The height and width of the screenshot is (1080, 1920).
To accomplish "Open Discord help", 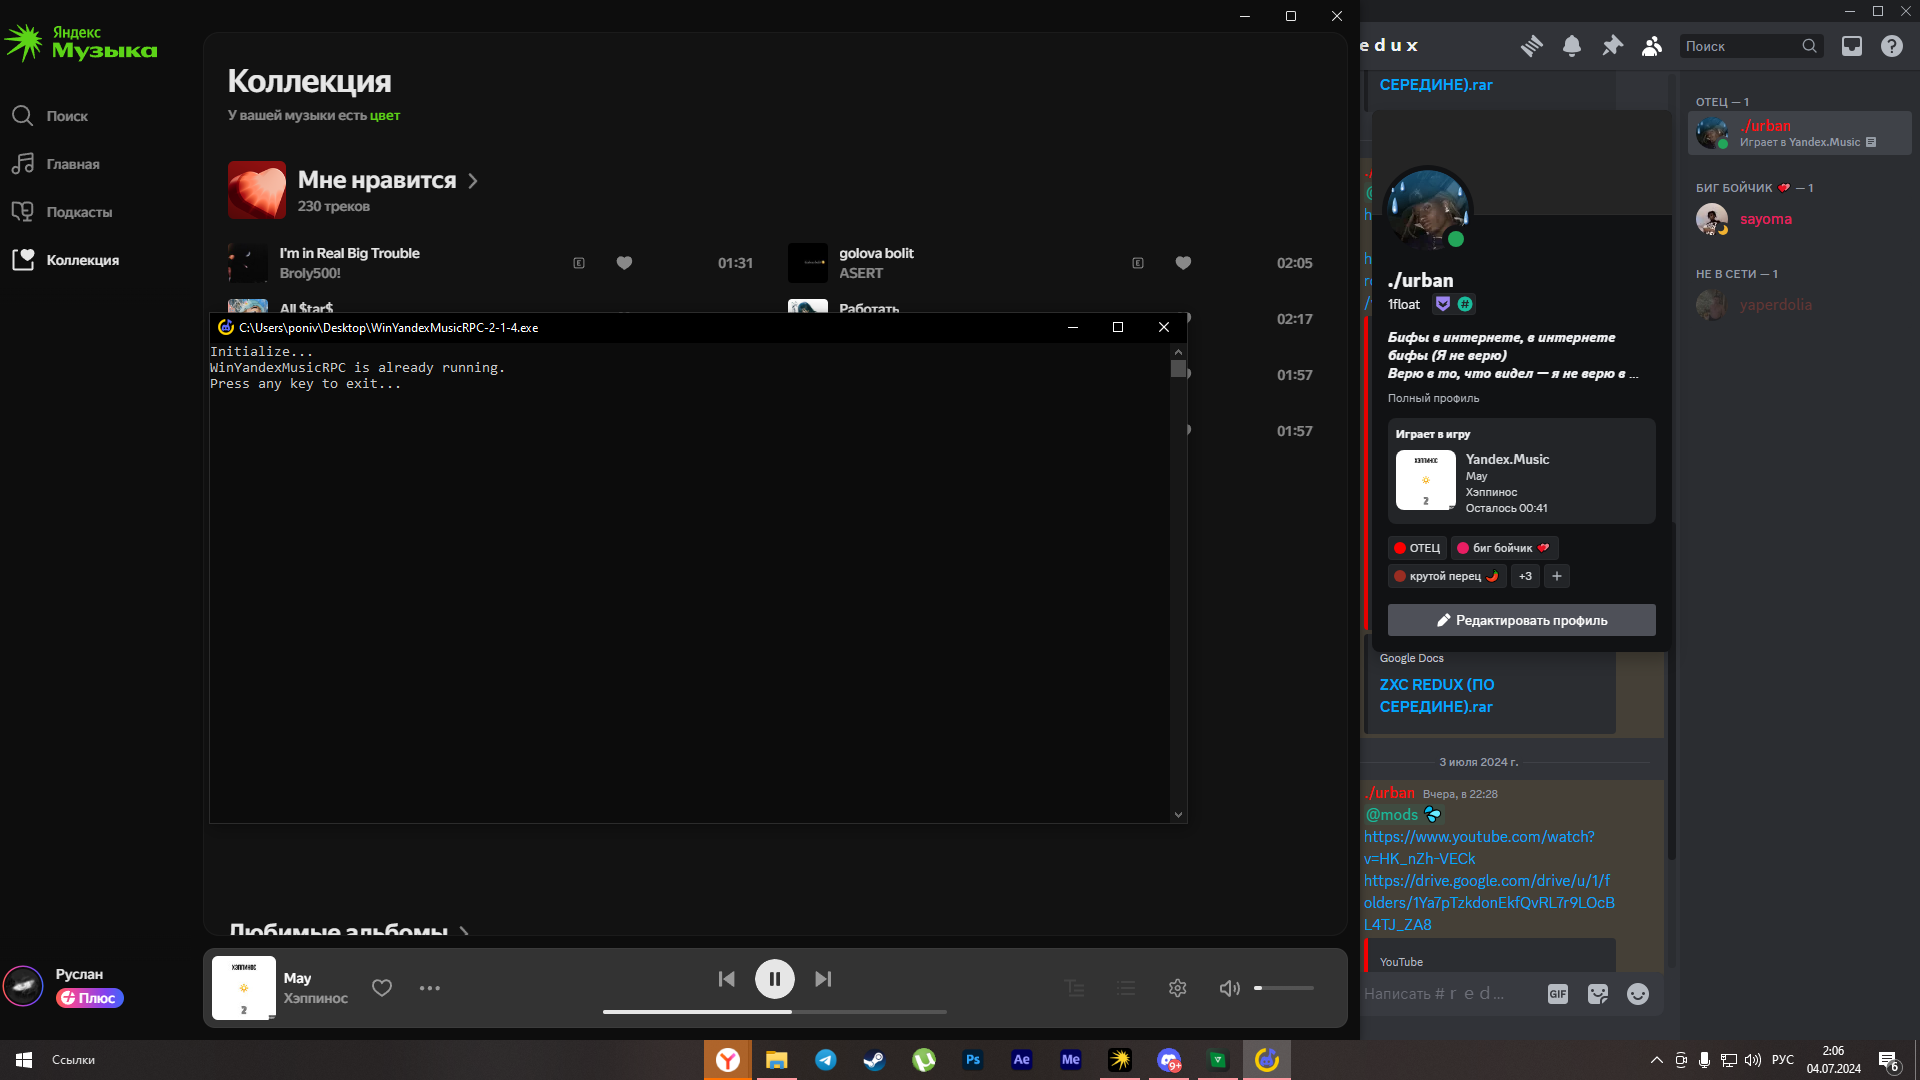I will (x=1892, y=46).
